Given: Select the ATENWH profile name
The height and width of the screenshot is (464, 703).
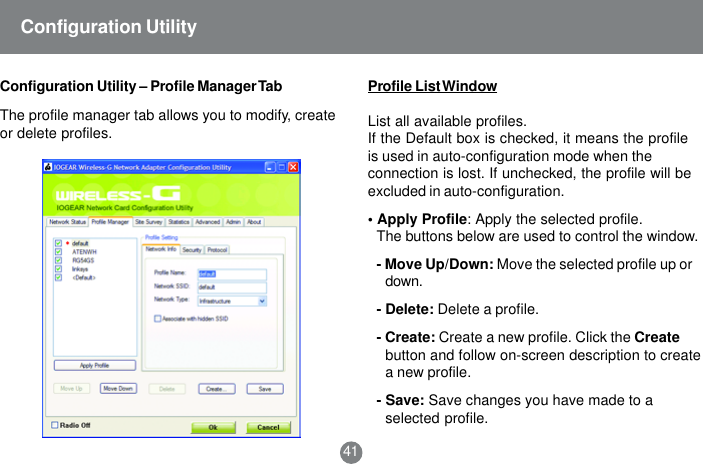Looking at the screenshot, I should coord(84,252).
